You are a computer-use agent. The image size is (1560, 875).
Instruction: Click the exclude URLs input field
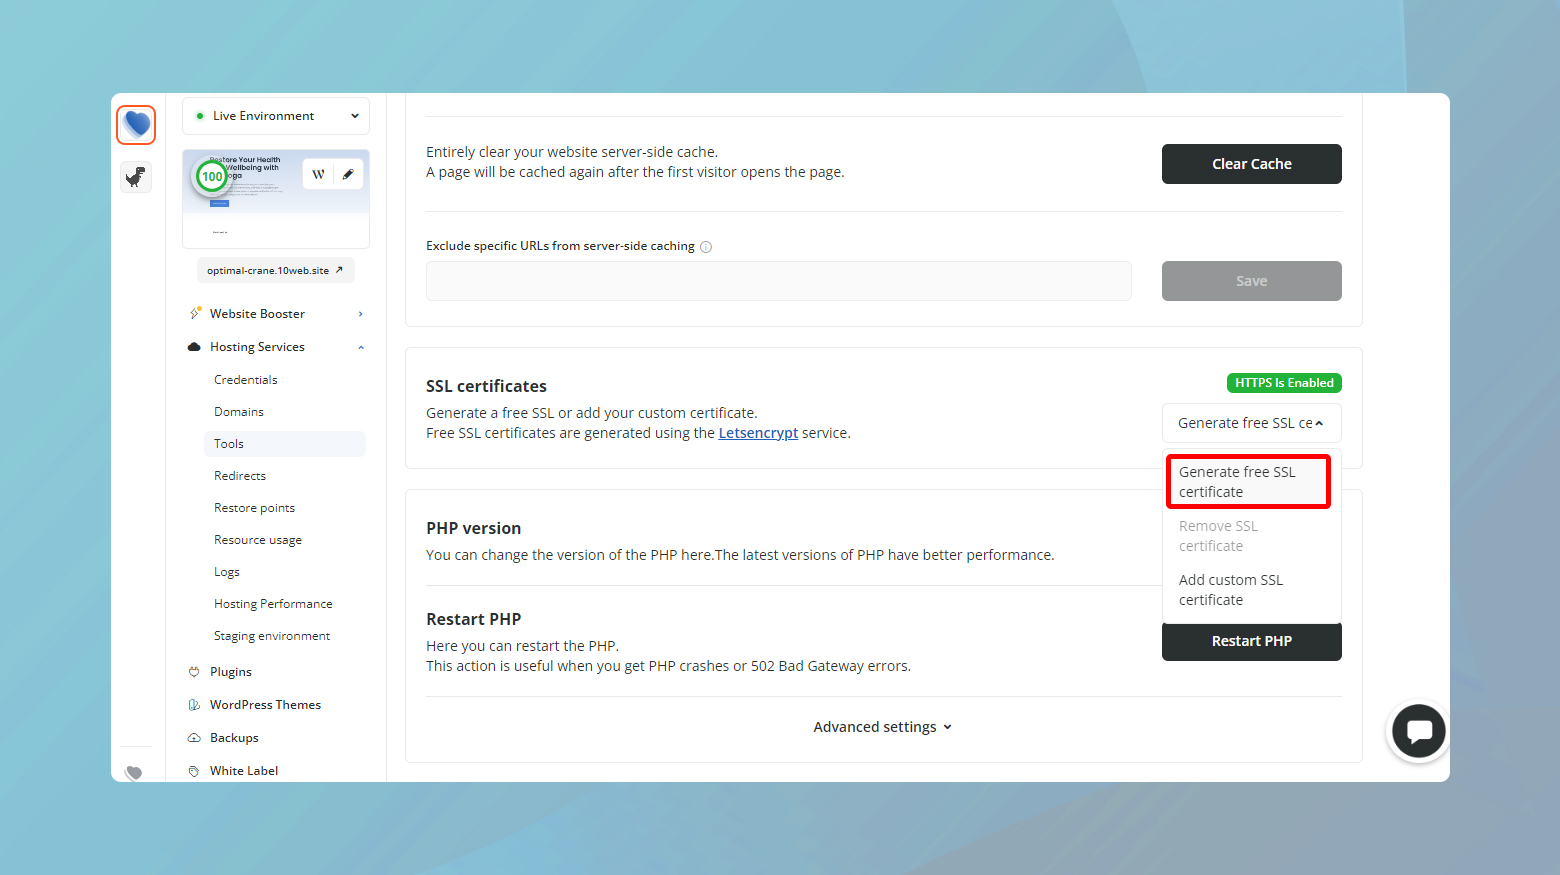[x=778, y=281]
